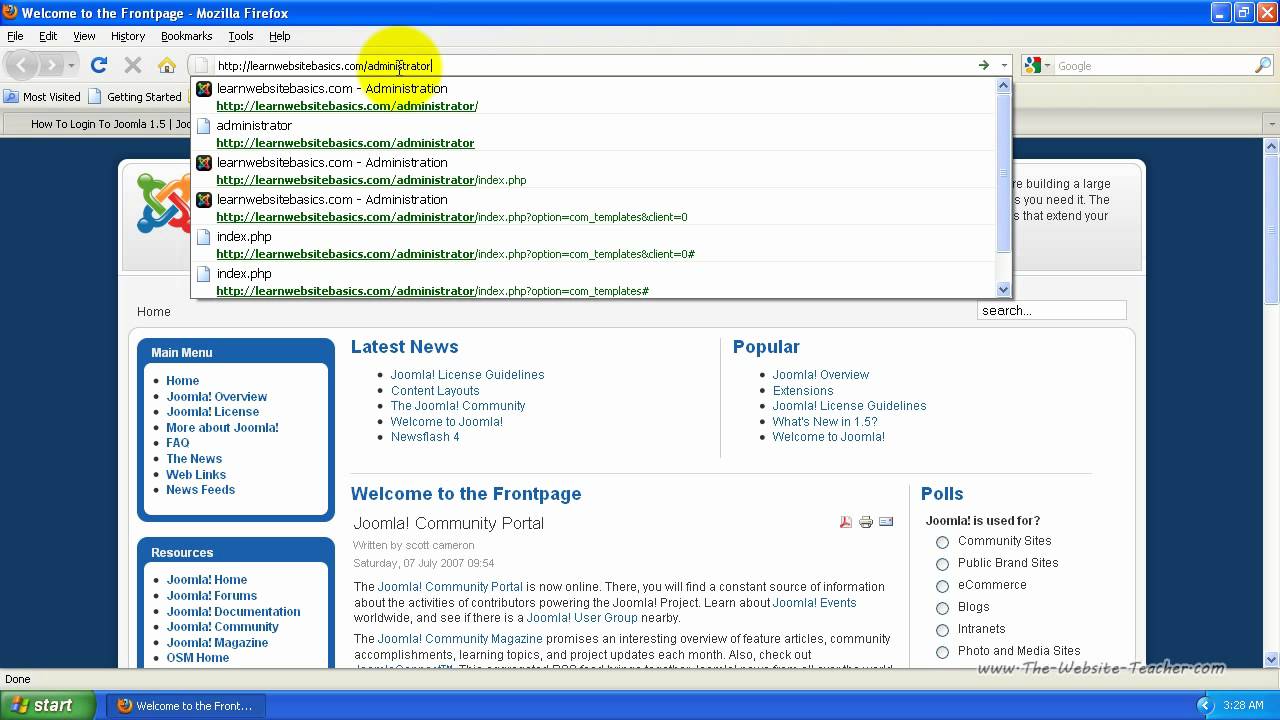Click the PDF icon of the article
The height and width of the screenshot is (720, 1280).
point(846,522)
